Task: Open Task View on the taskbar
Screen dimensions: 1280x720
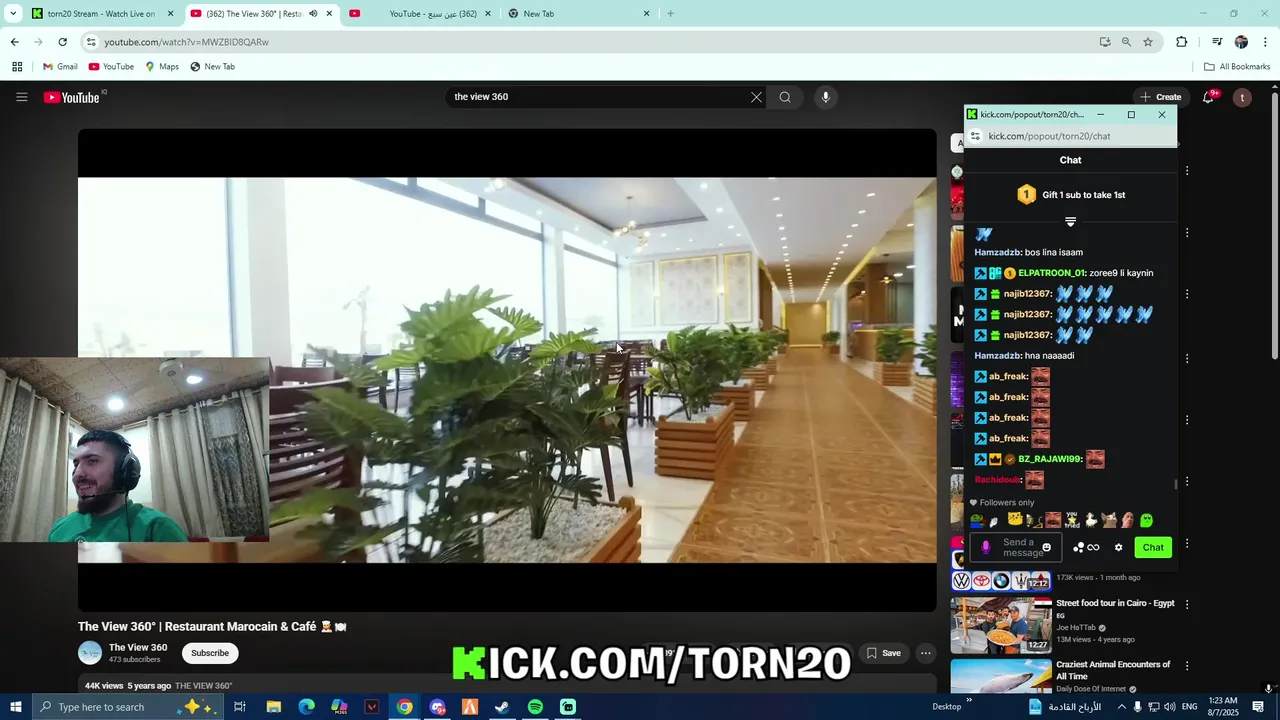Action: click(240, 707)
